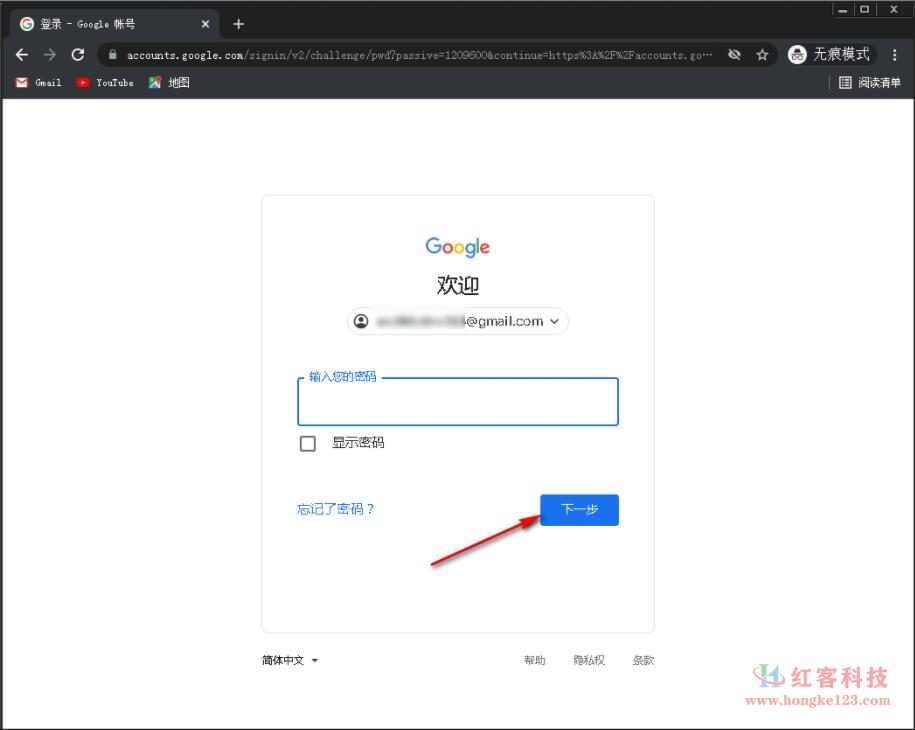Open the 隐私权 privacy link
915x730 pixels.
point(589,660)
